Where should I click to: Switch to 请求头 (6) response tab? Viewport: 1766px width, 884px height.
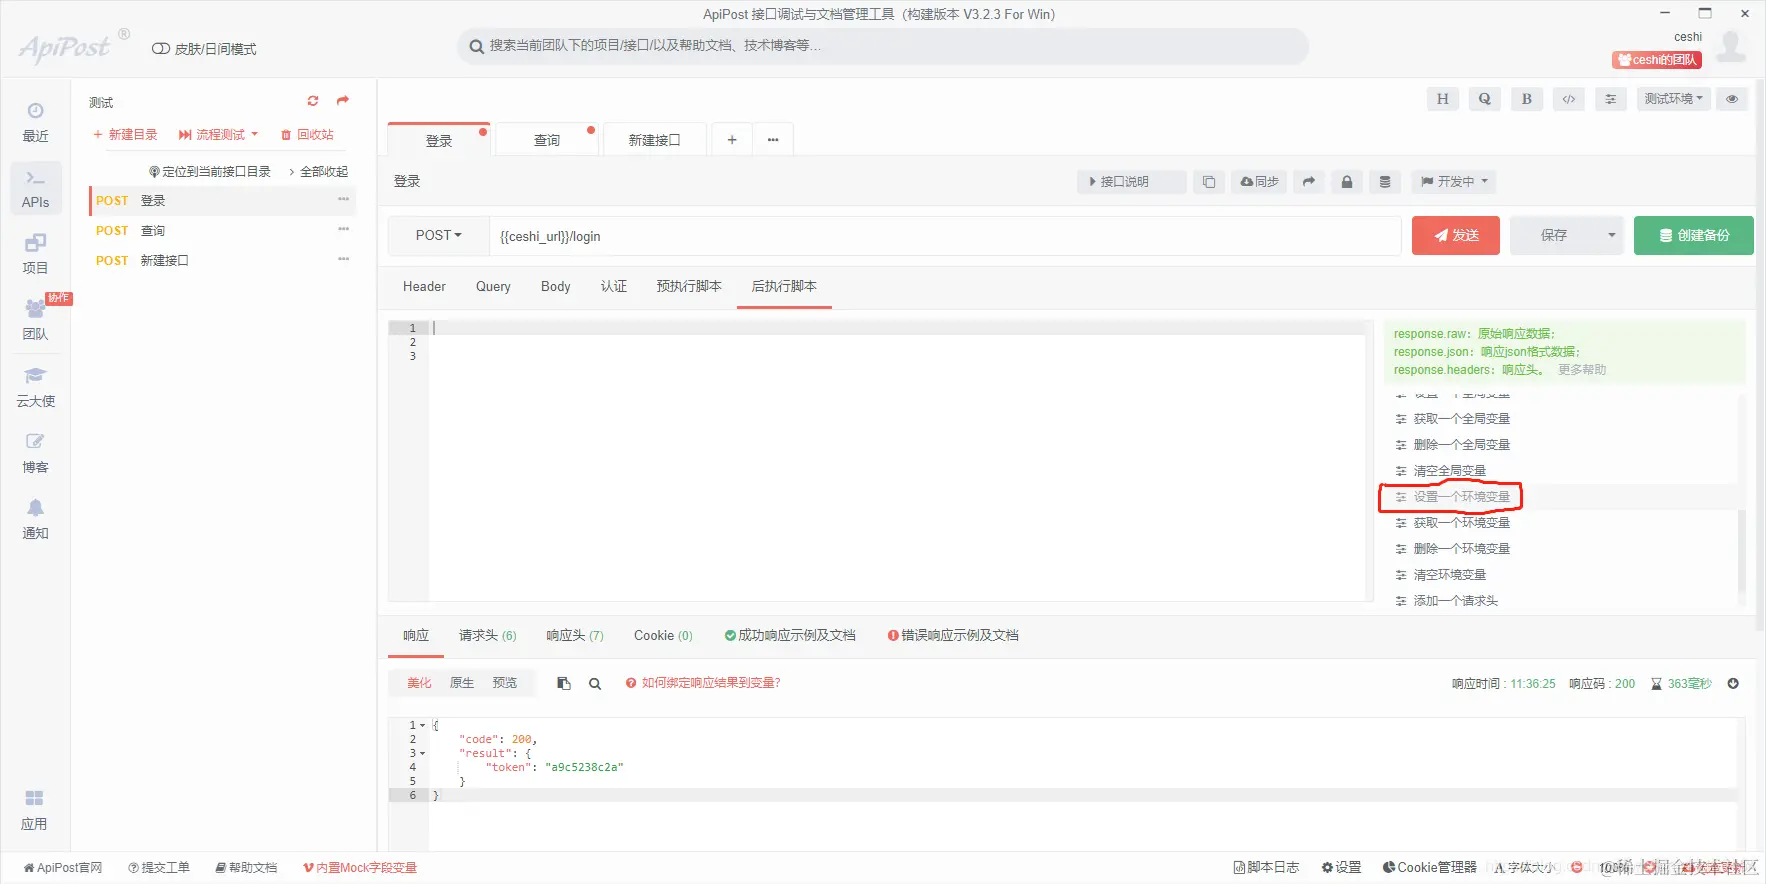click(487, 636)
